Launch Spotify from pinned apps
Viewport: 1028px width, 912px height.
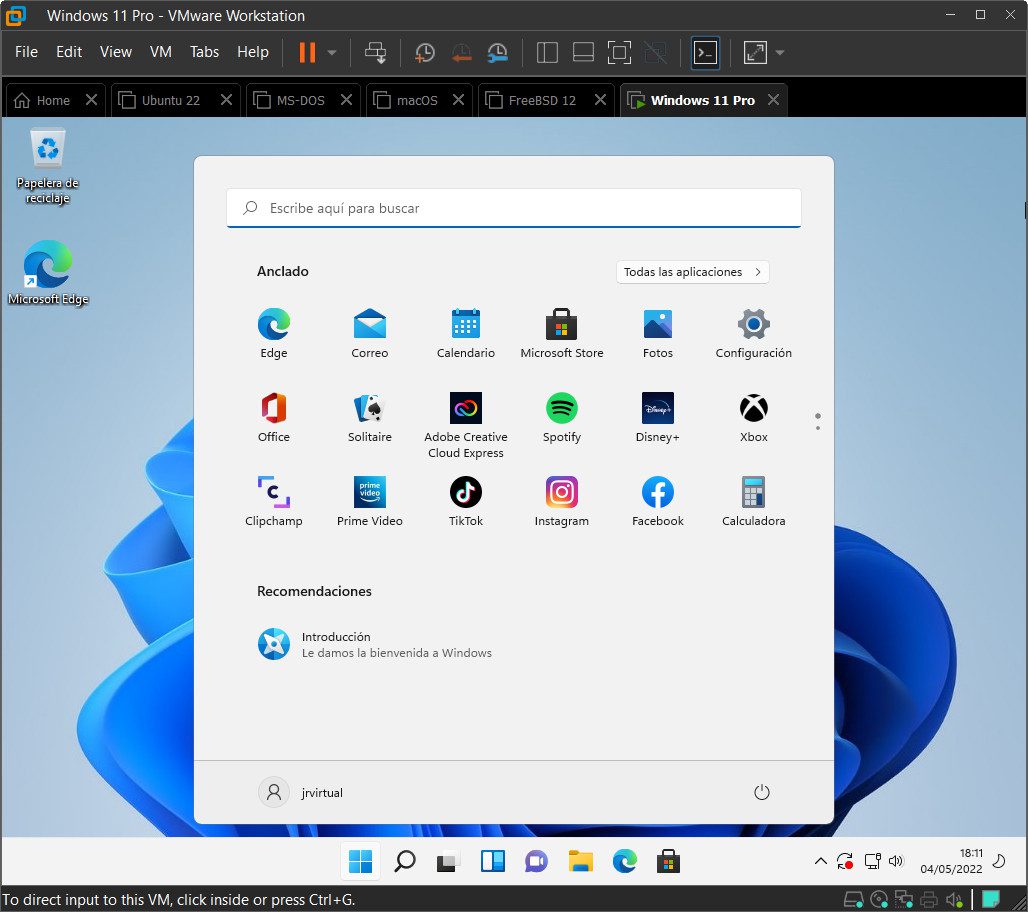(x=562, y=418)
